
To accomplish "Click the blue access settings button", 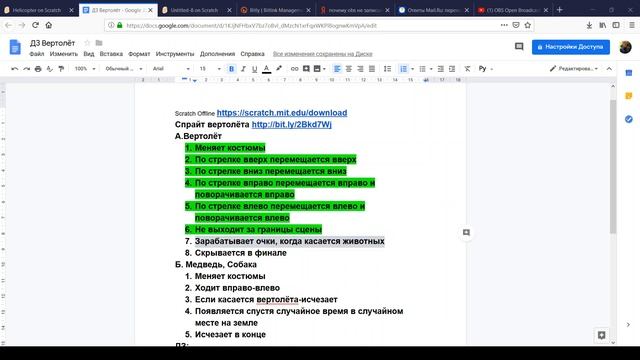I will click(x=571, y=47).
